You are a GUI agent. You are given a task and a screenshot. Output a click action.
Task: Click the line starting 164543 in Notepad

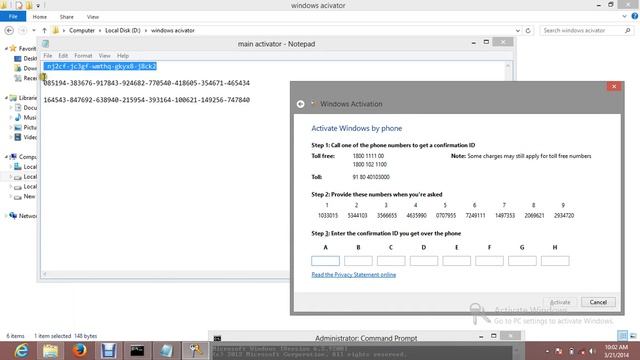(147, 100)
